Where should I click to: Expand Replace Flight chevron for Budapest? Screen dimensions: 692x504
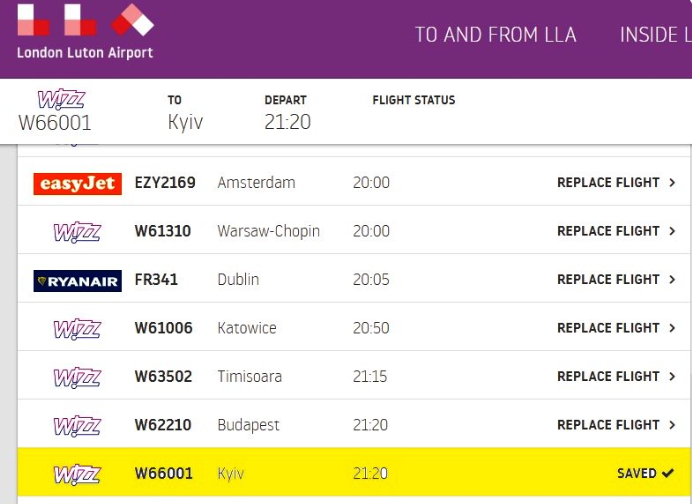(672, 425)
